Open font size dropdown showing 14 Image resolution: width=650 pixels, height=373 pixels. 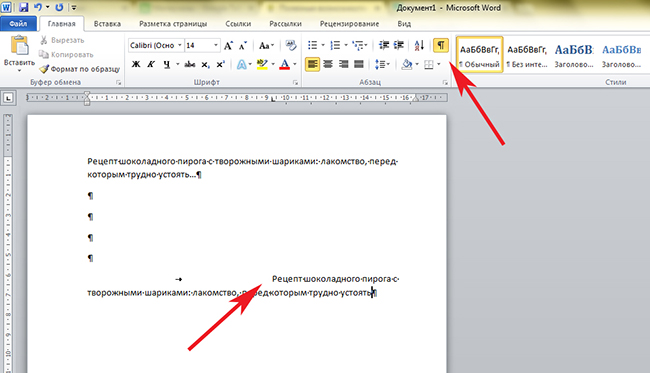pos(216,45)
